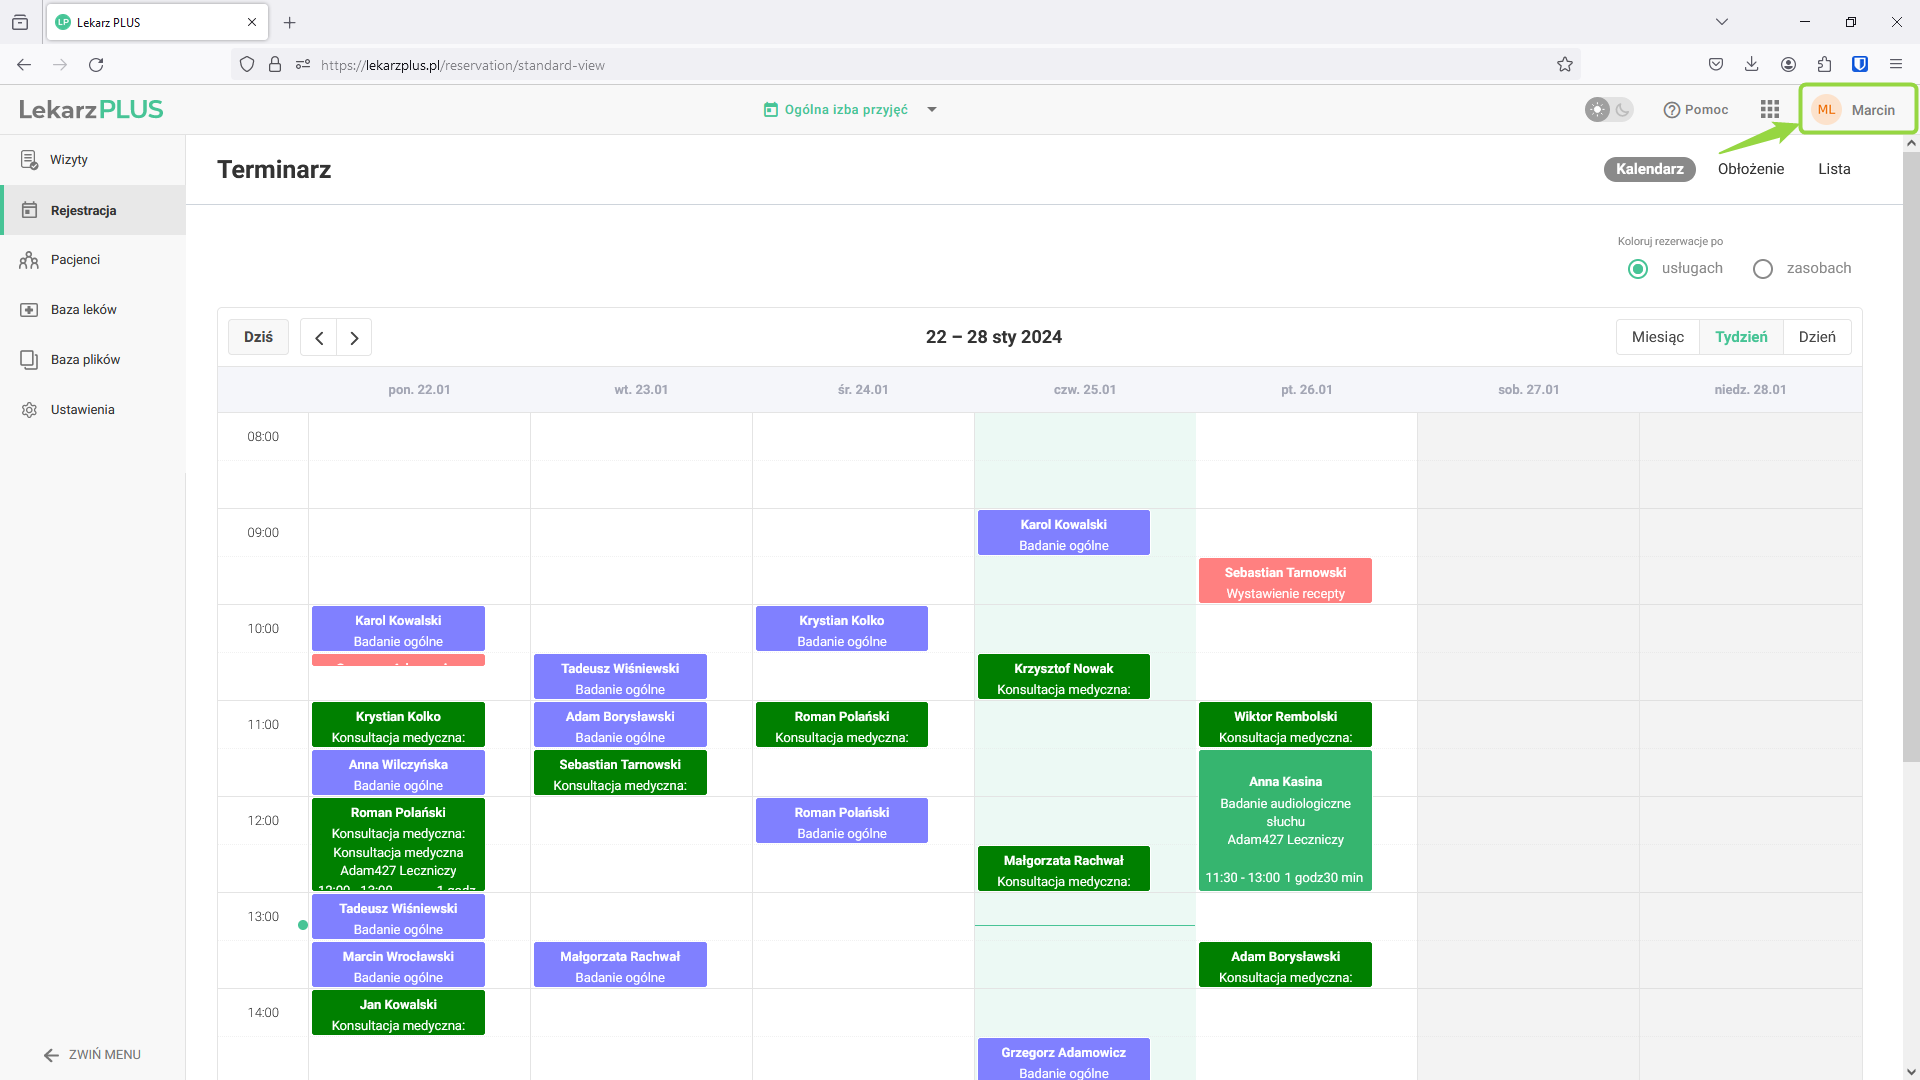Expand the Ogólna izba przyjęć dropdown
The height and width of the screenshot is (1080, 1920).
(931, 110)
